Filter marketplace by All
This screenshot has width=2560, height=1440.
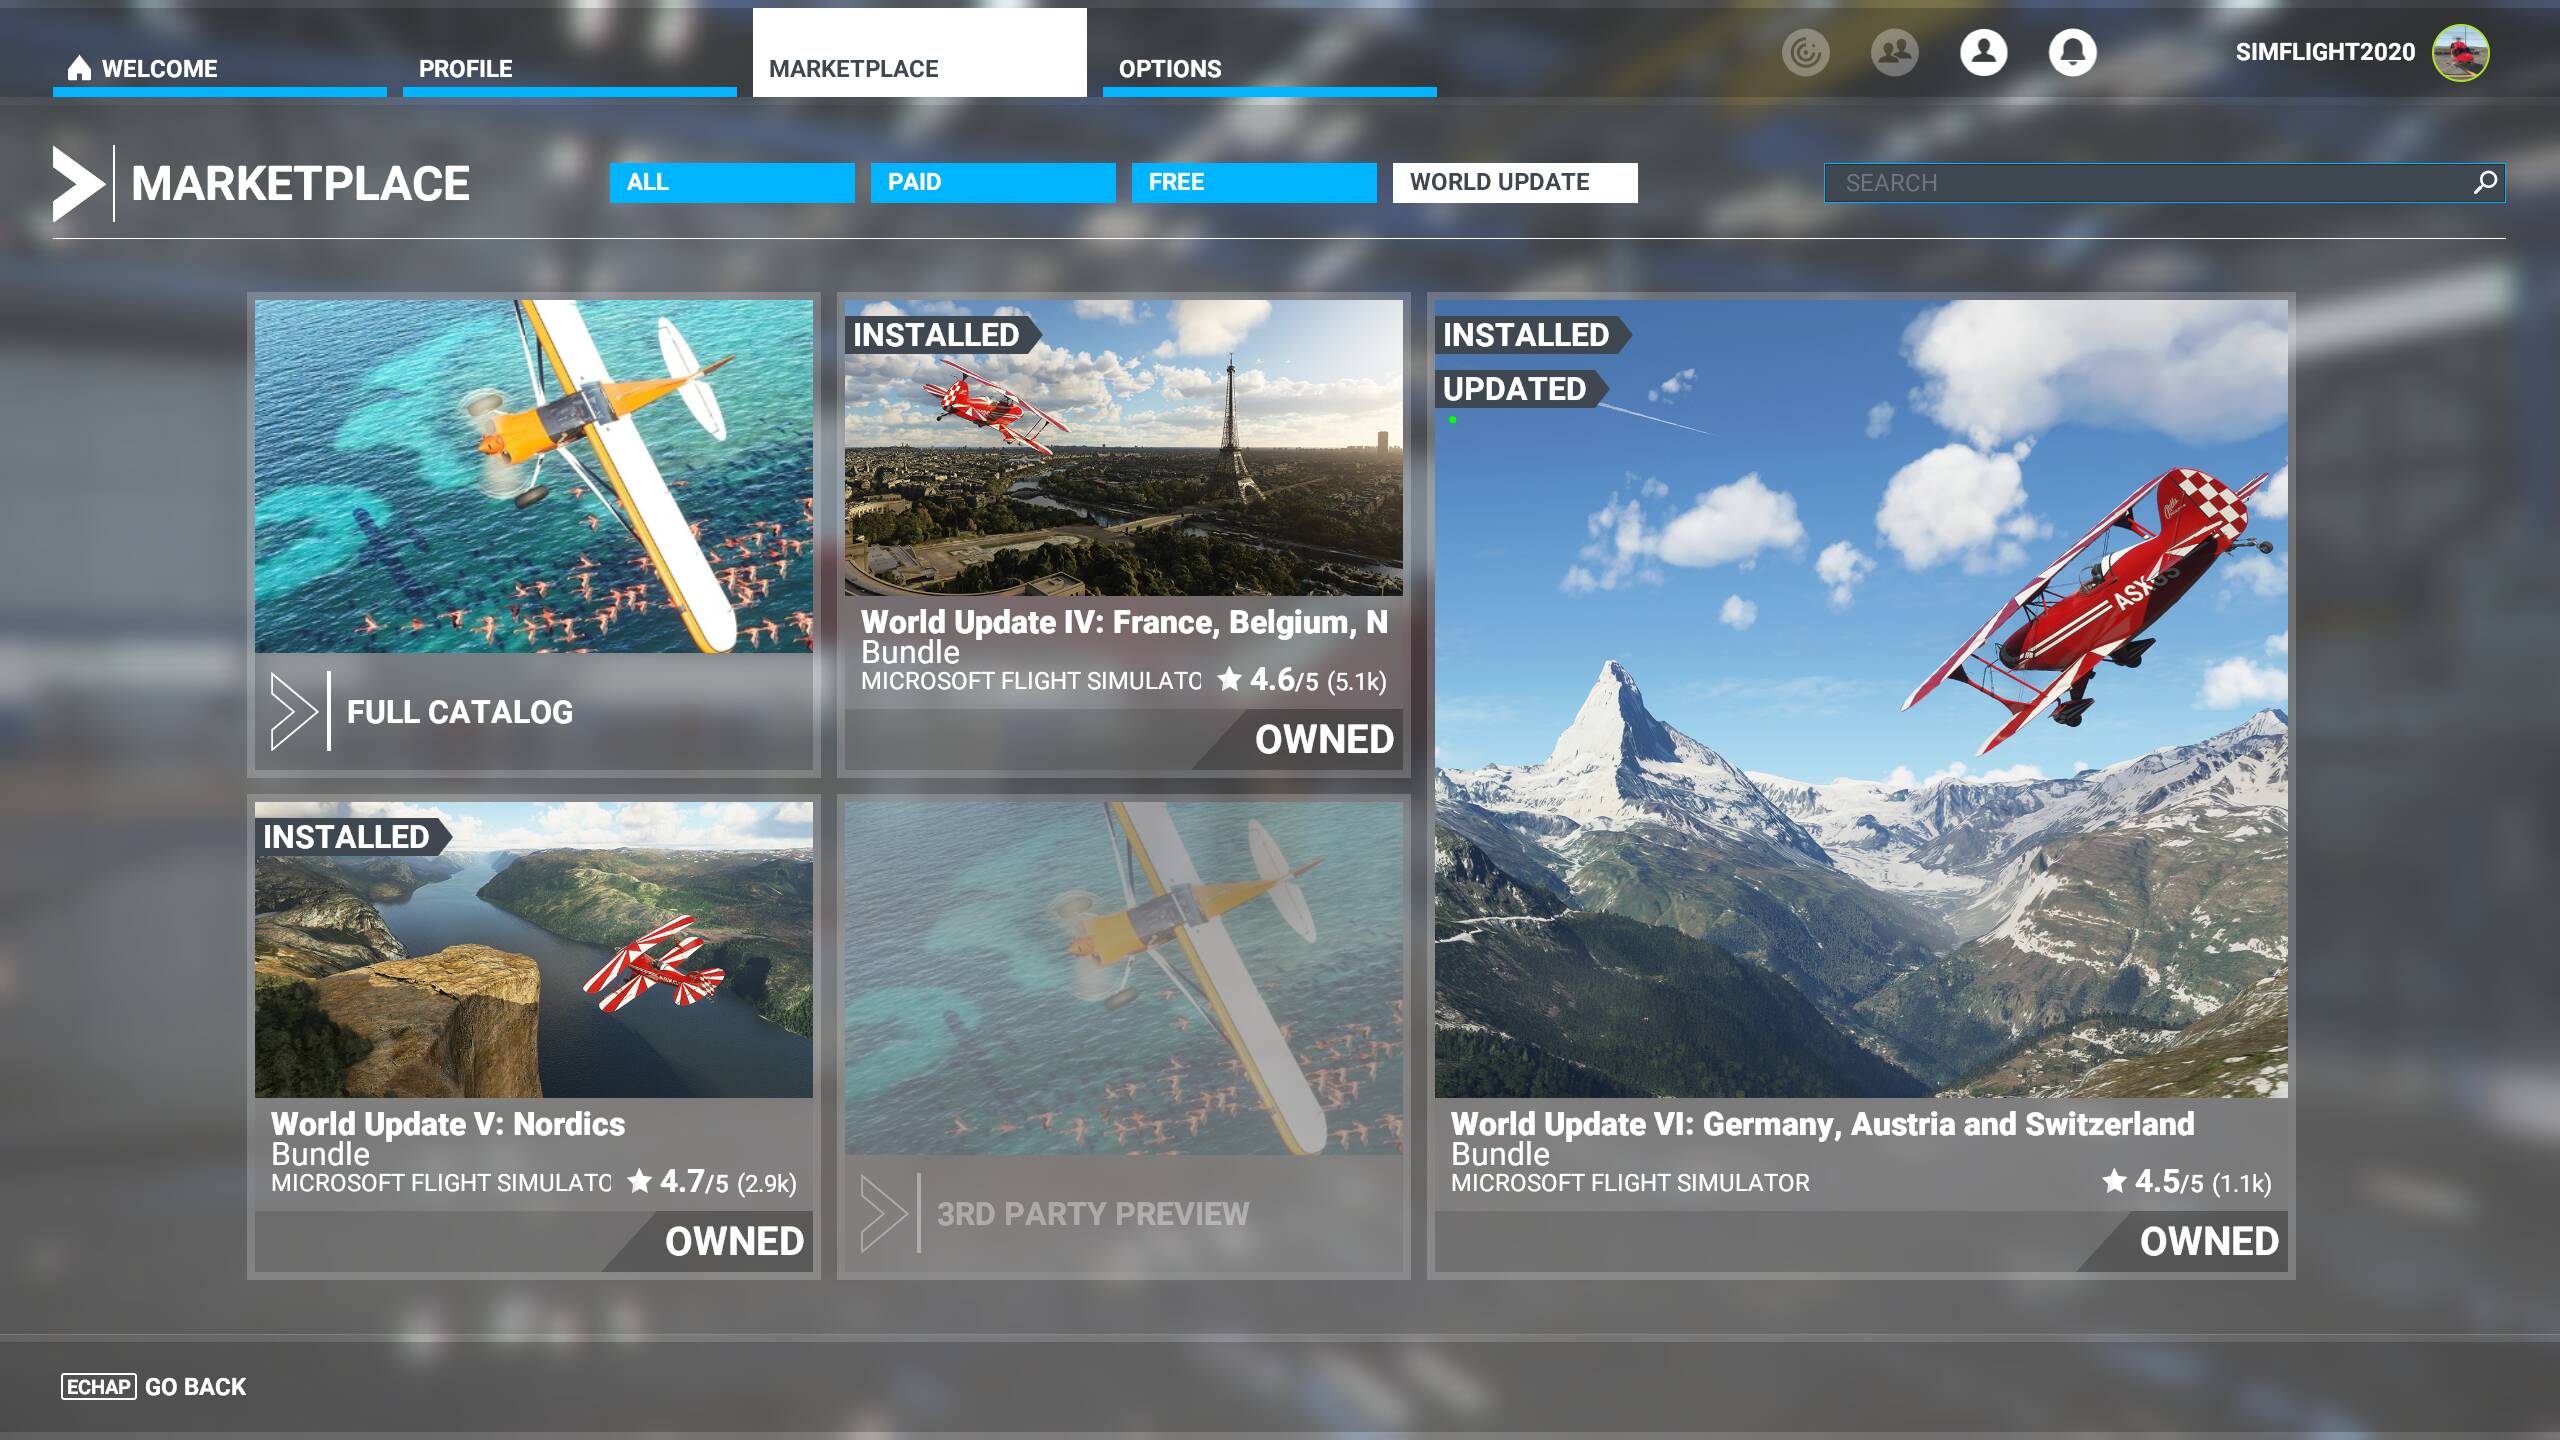tap(732, 182)
